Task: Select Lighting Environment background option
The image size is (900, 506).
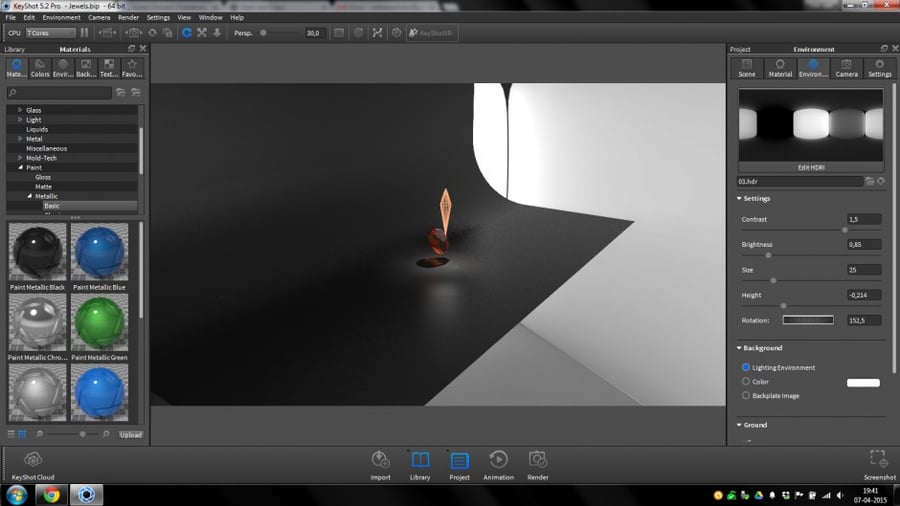Action: tap(746, 367)
